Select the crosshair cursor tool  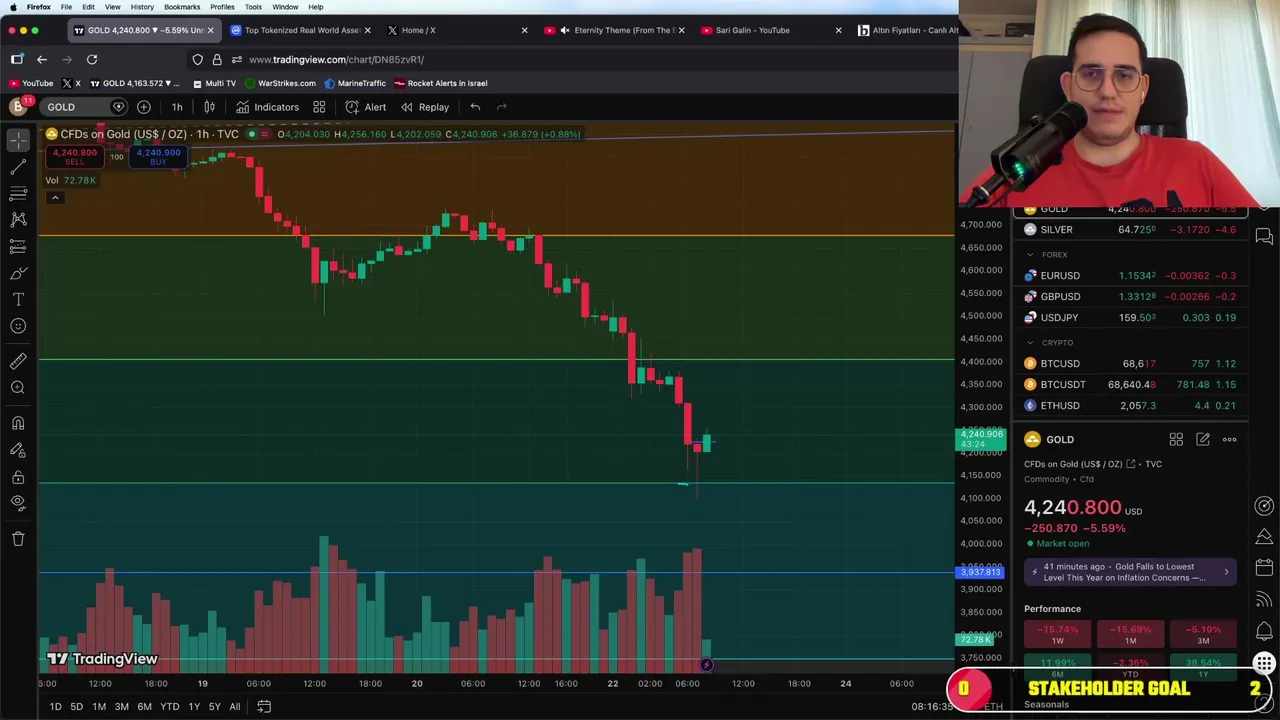click(x=18, y=141)
